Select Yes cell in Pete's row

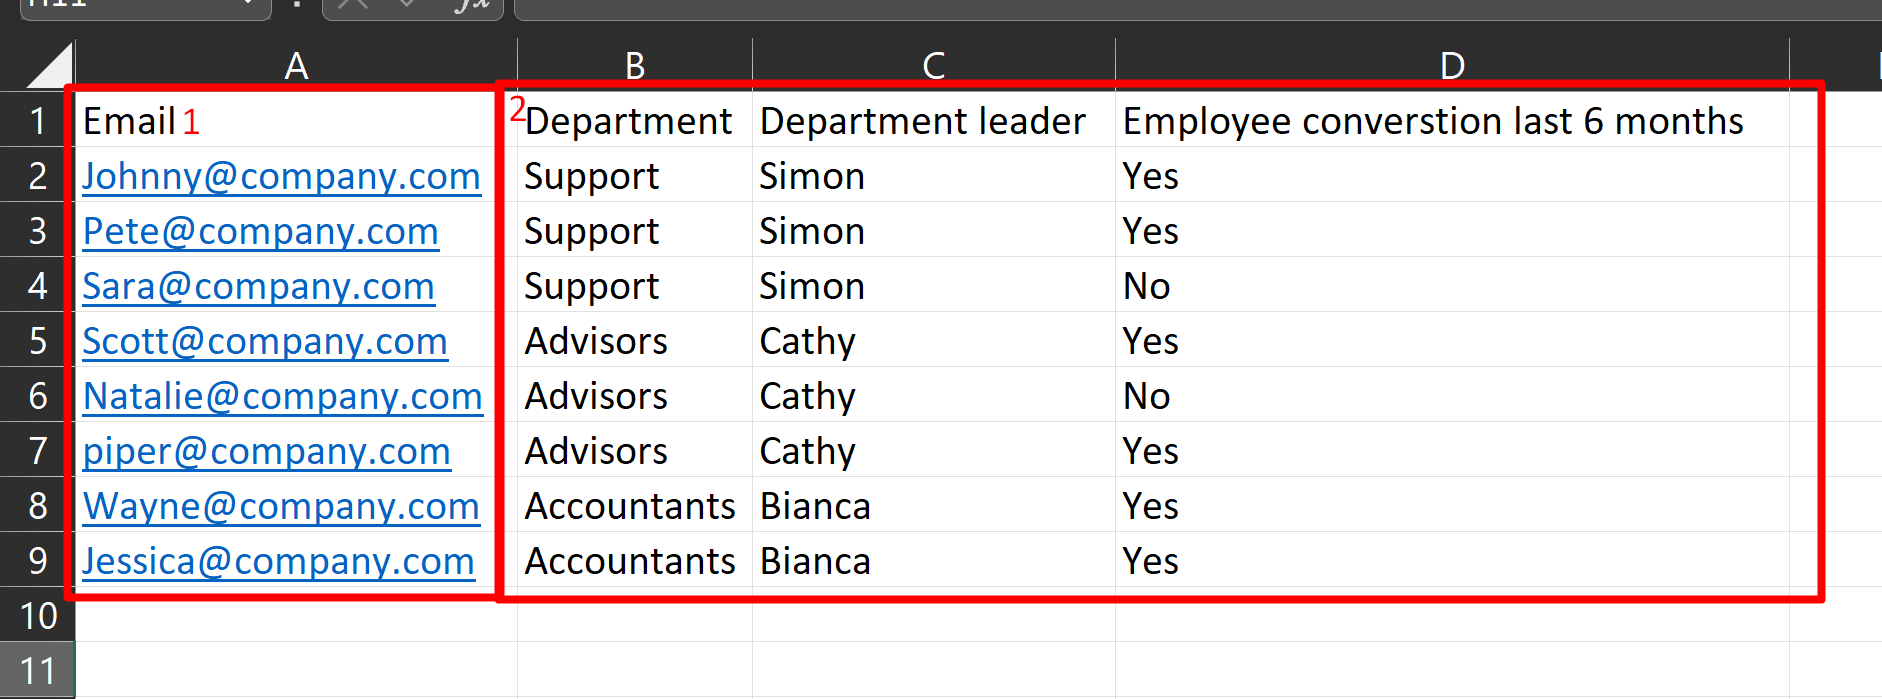click(1452, 230)
